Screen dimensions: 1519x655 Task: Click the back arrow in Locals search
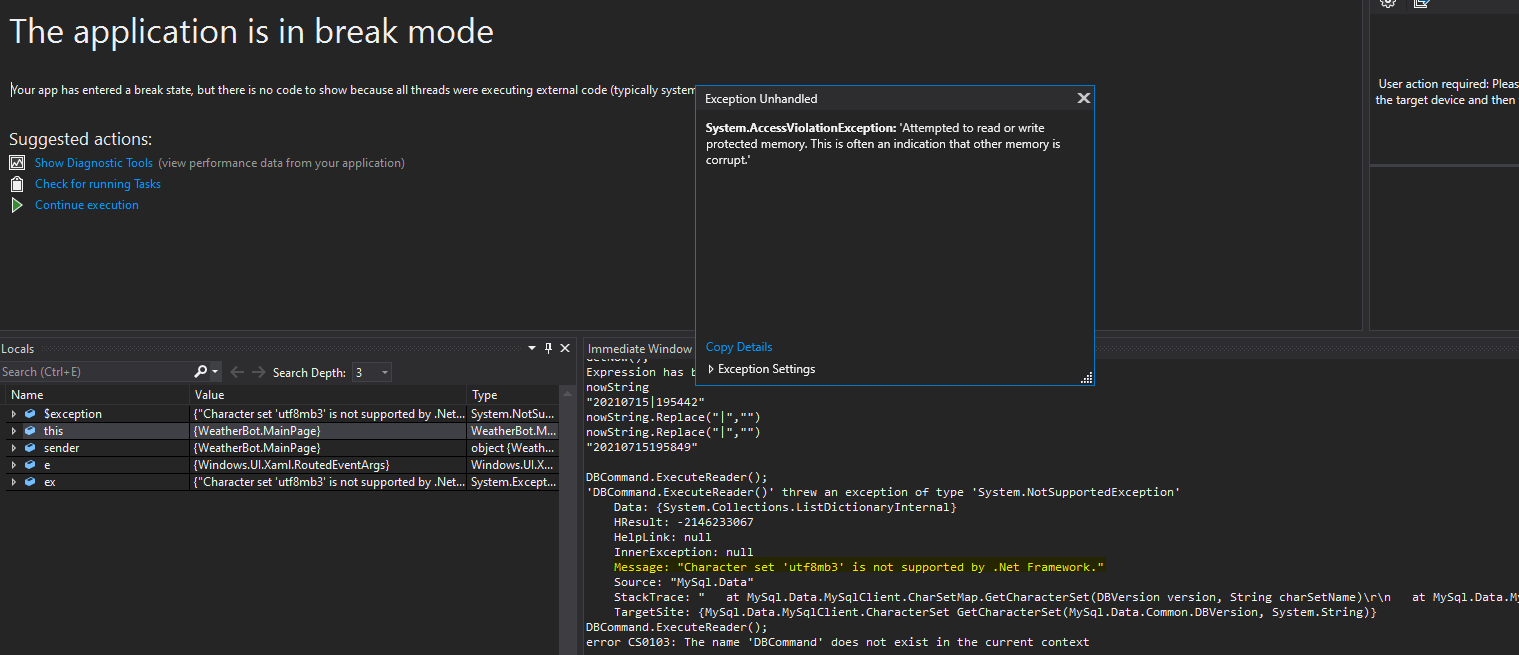coord(237,372)
